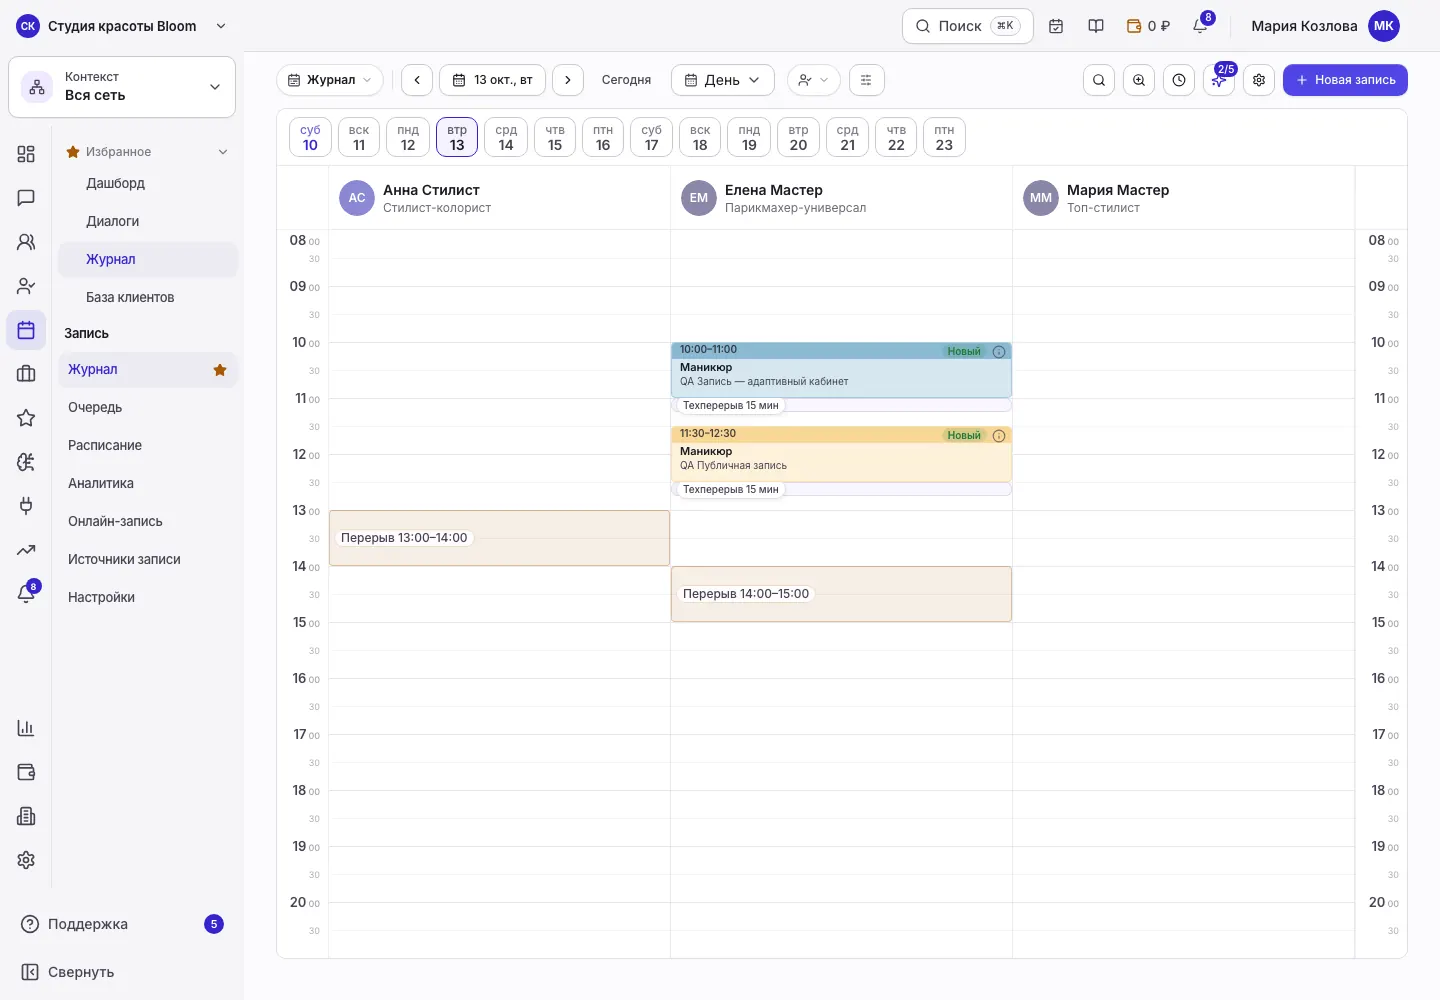Open the День view dropdown
1440x1000 pixels.
click(722, 80)
